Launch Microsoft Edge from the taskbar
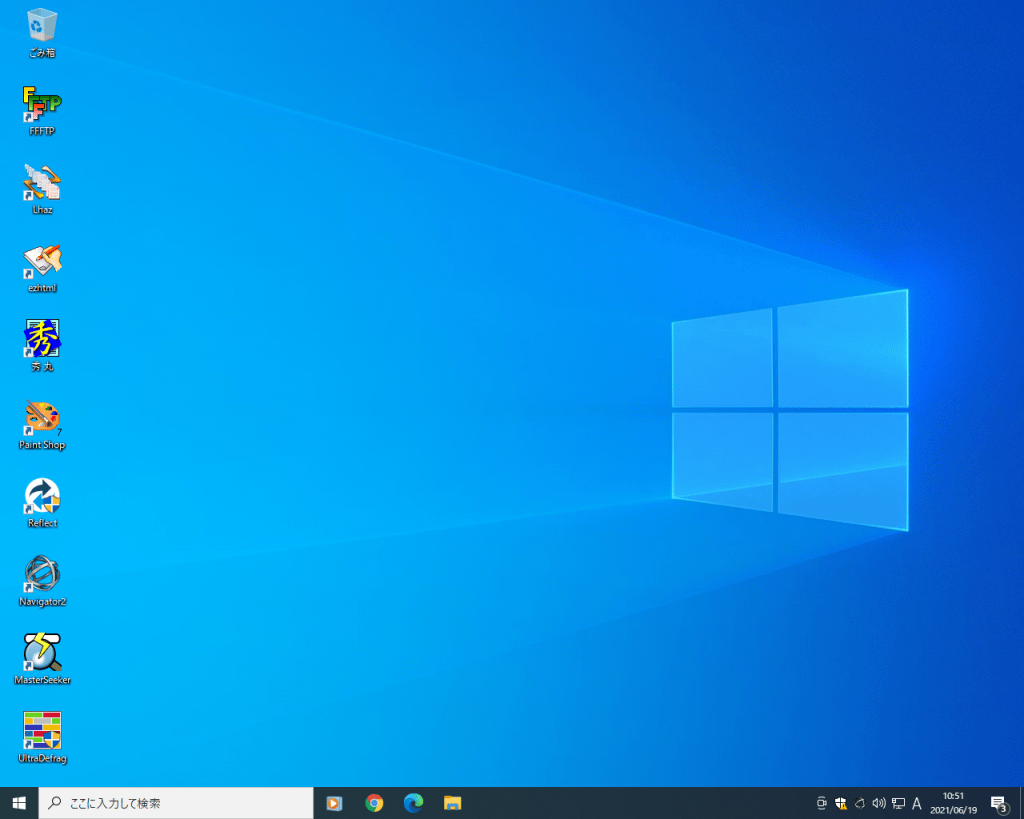 point(413,803)
